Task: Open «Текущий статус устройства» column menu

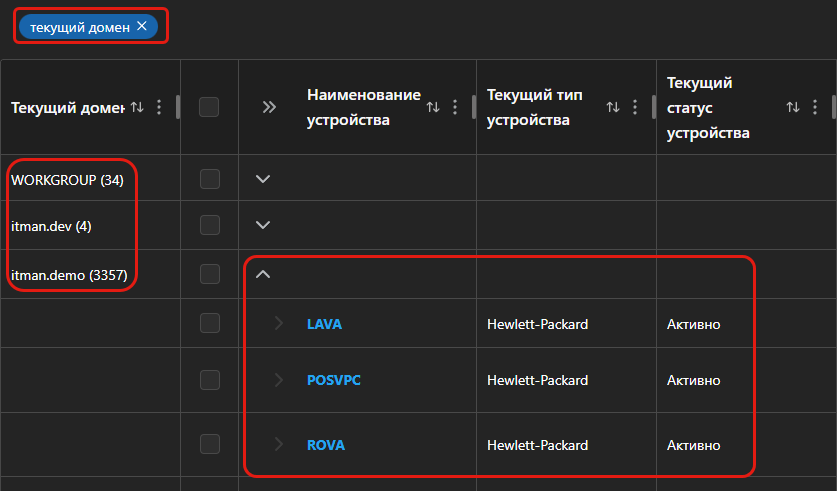Action: [x=815, y=107]
